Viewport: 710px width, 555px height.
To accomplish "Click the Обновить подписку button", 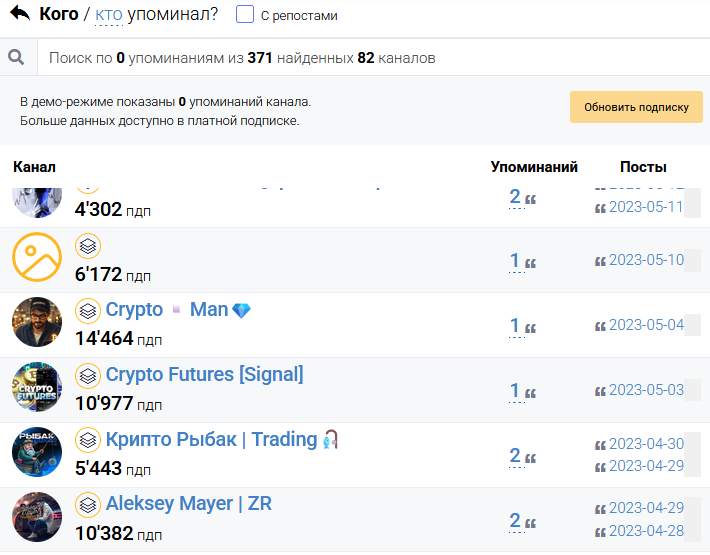I will coord(636,107).
